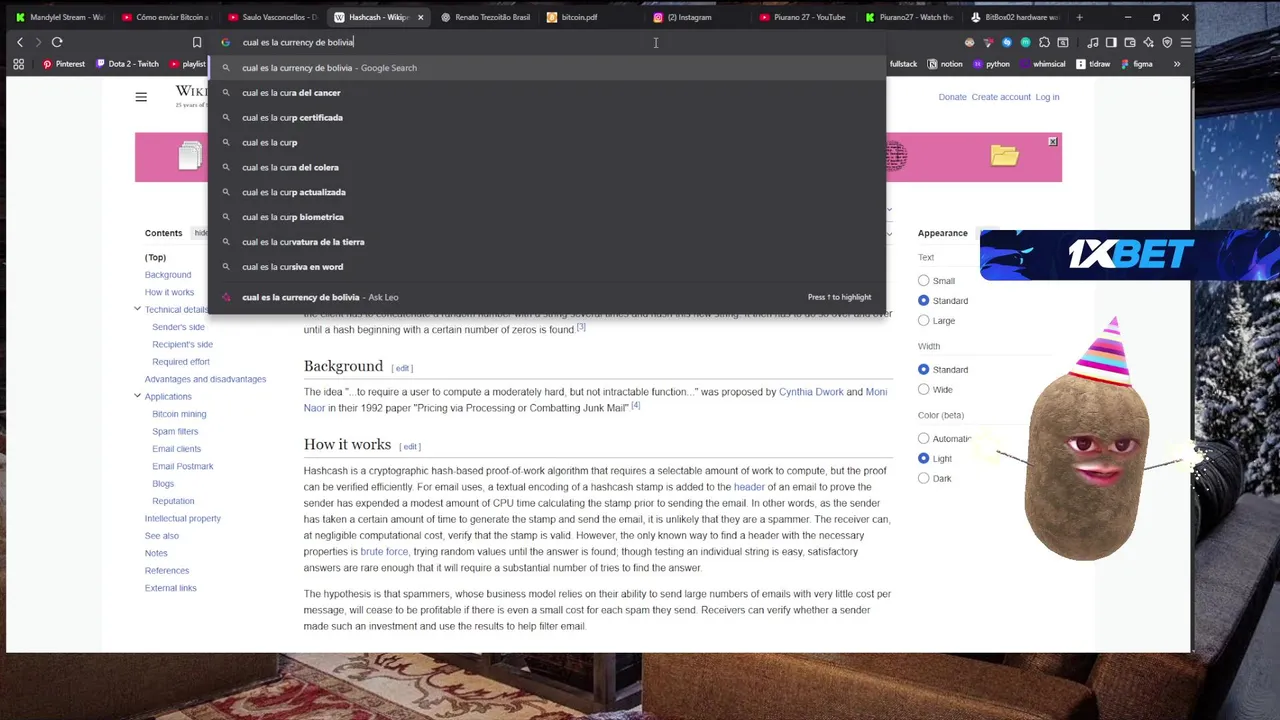Screen dimensions: 1280x720
Task: Open the extensions puzzle-piece icon
Action: tap(1044, 42)
